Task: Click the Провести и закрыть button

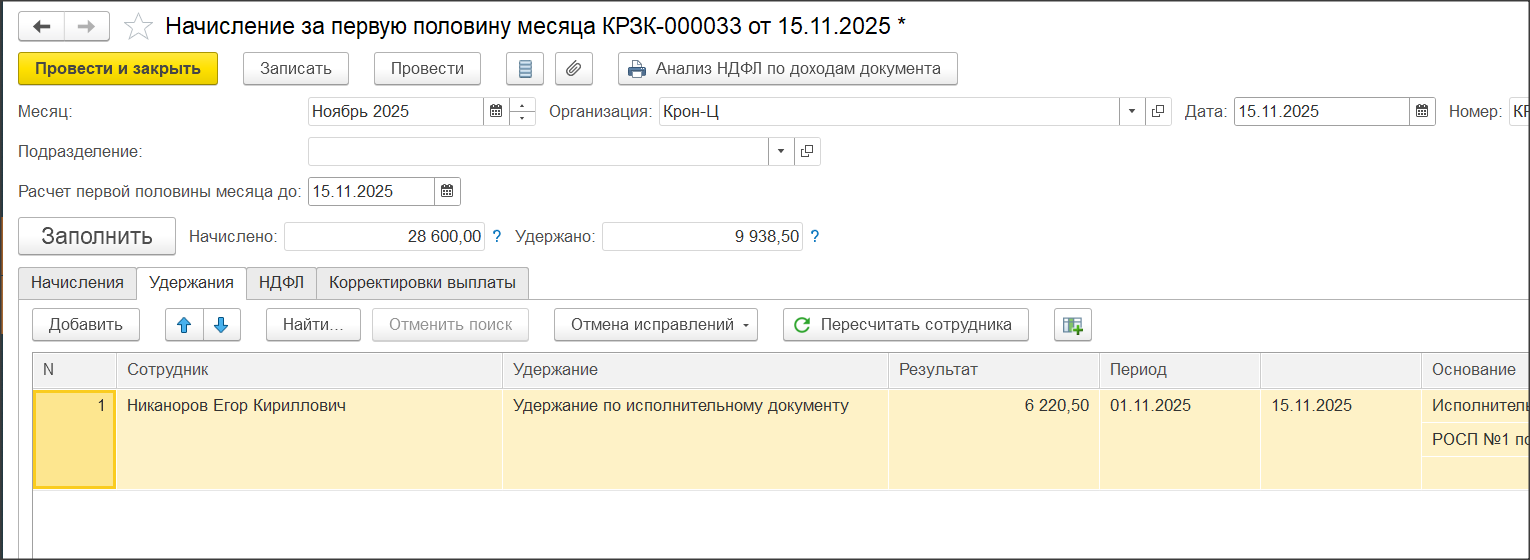Action: tap(118, 69)
